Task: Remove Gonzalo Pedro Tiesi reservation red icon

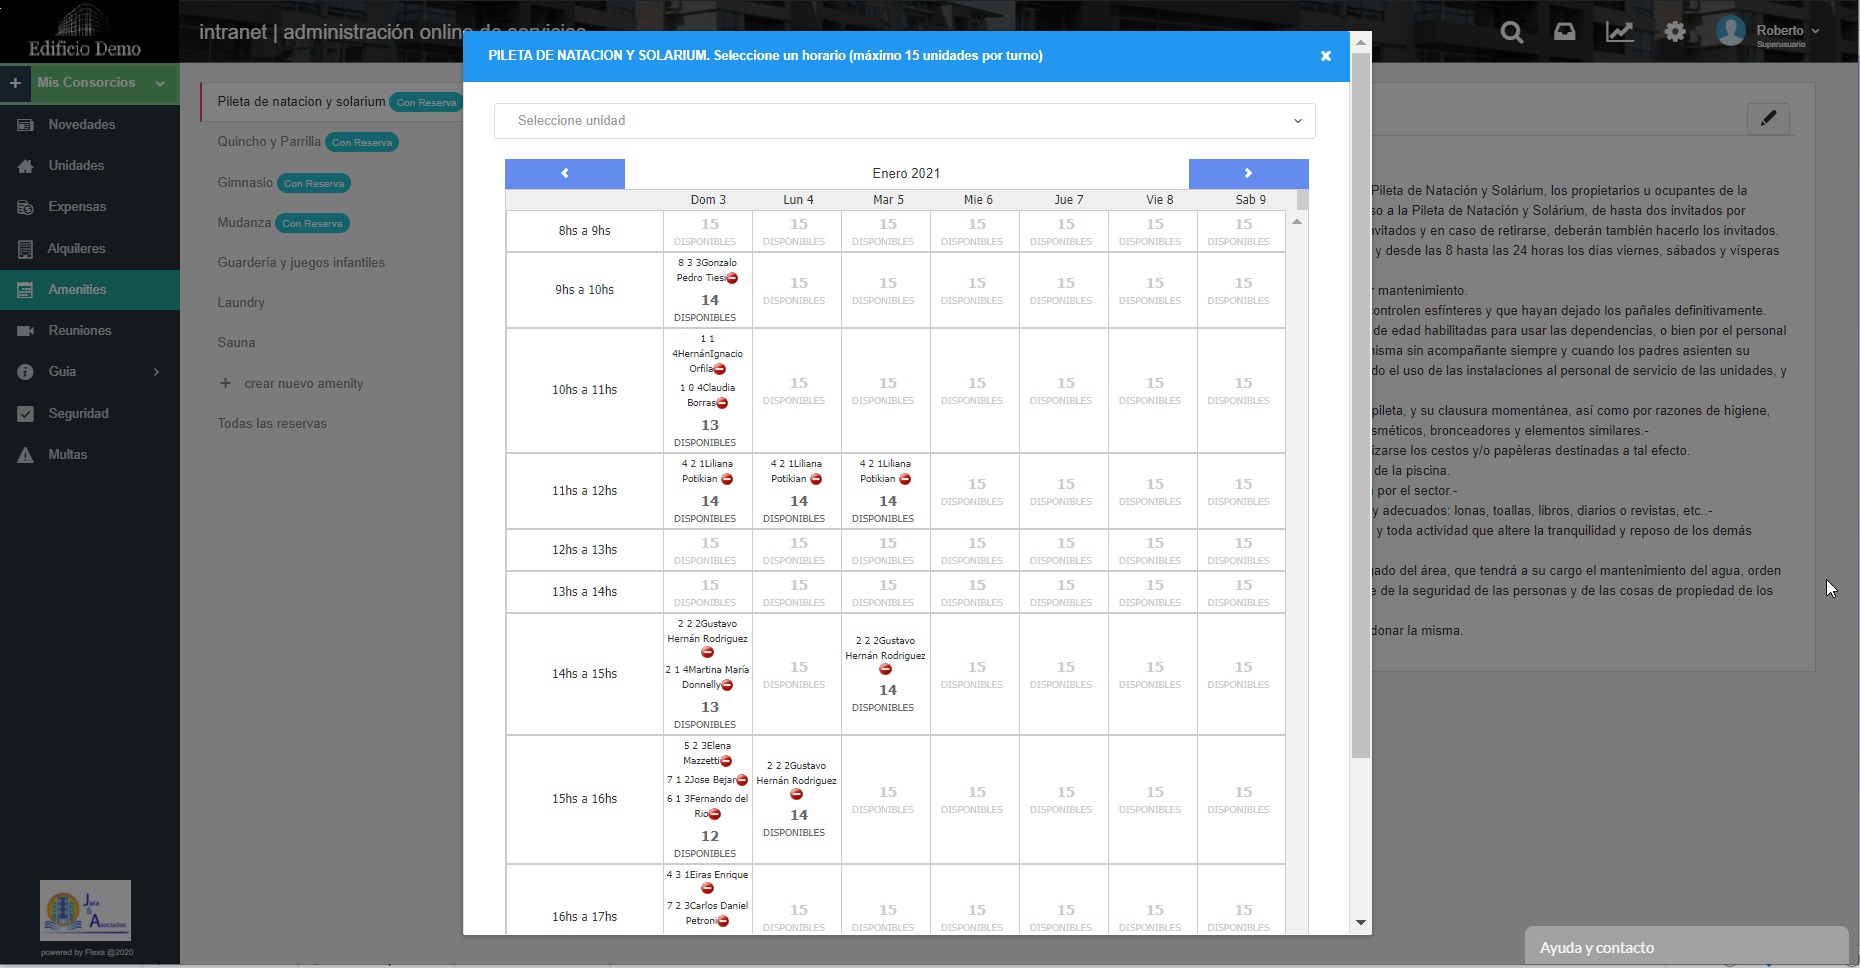Action: (x=732, y=278)
